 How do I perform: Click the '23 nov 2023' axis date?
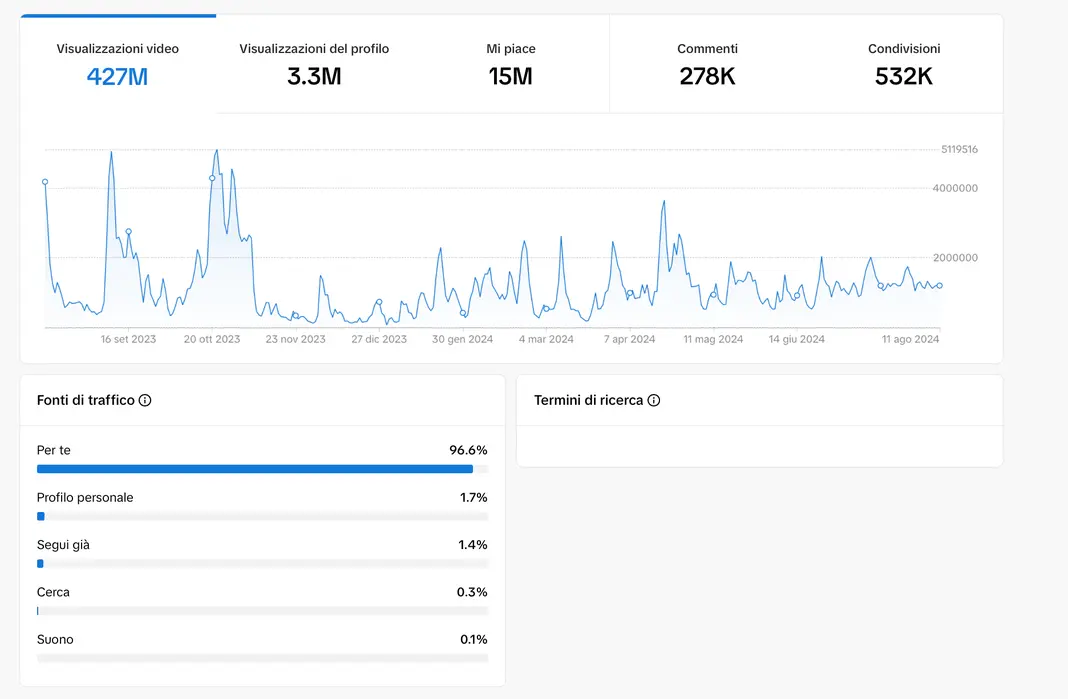296,339
